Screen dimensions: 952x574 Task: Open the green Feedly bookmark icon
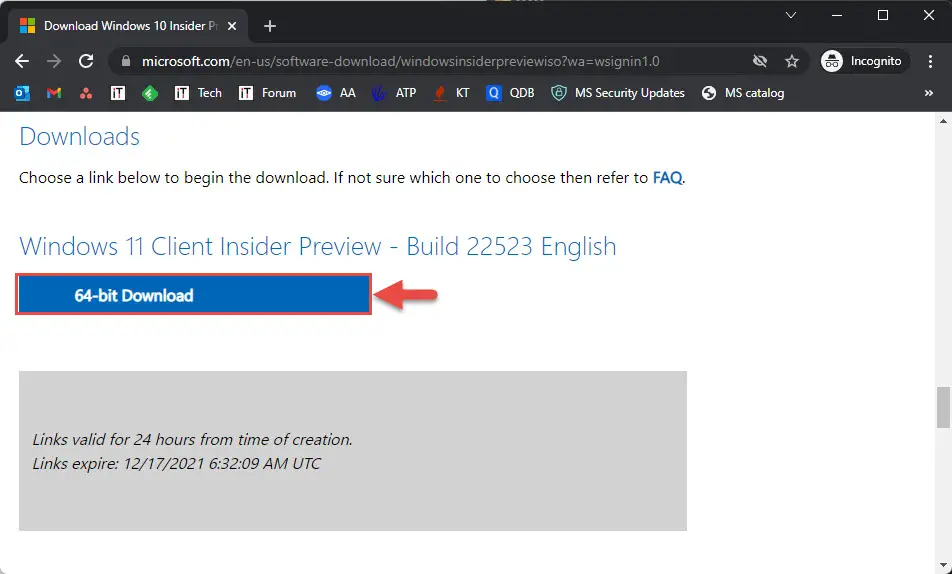tap(150, 93)
